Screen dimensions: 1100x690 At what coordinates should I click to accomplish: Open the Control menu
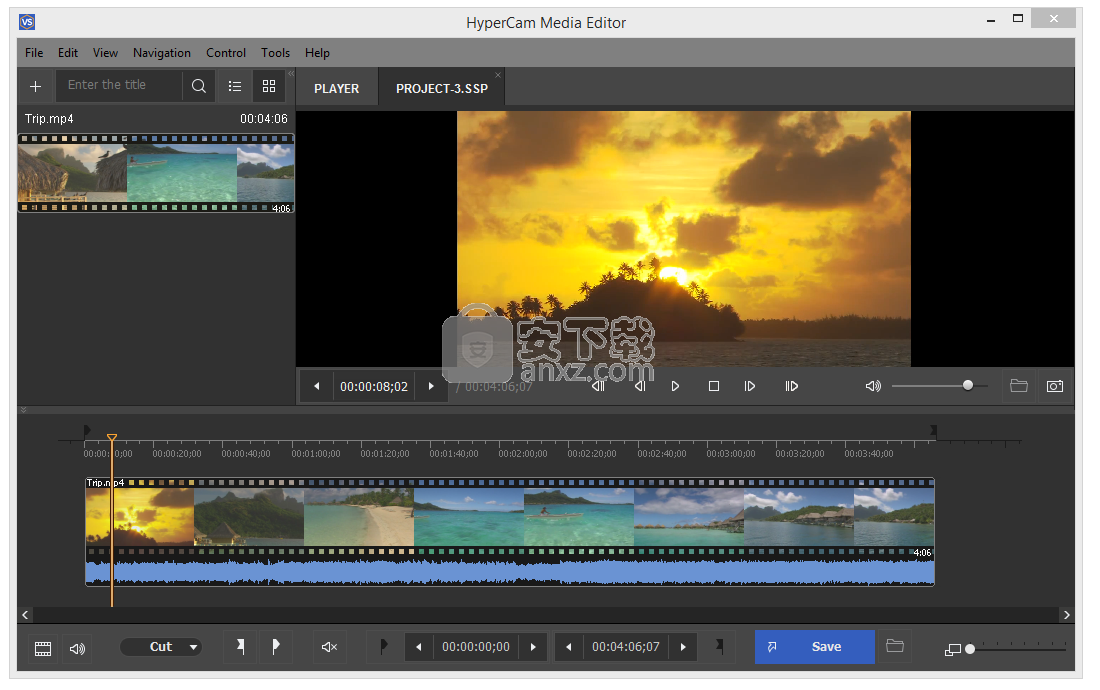[x=226, y=53]
